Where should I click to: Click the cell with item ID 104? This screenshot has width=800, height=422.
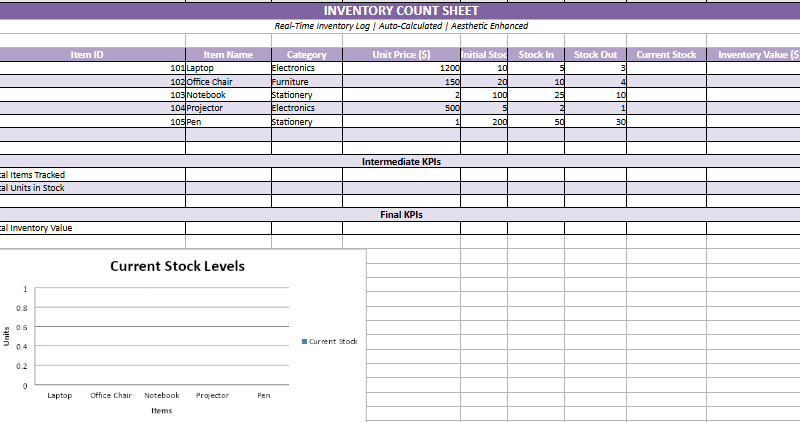[x=92, y=108]
